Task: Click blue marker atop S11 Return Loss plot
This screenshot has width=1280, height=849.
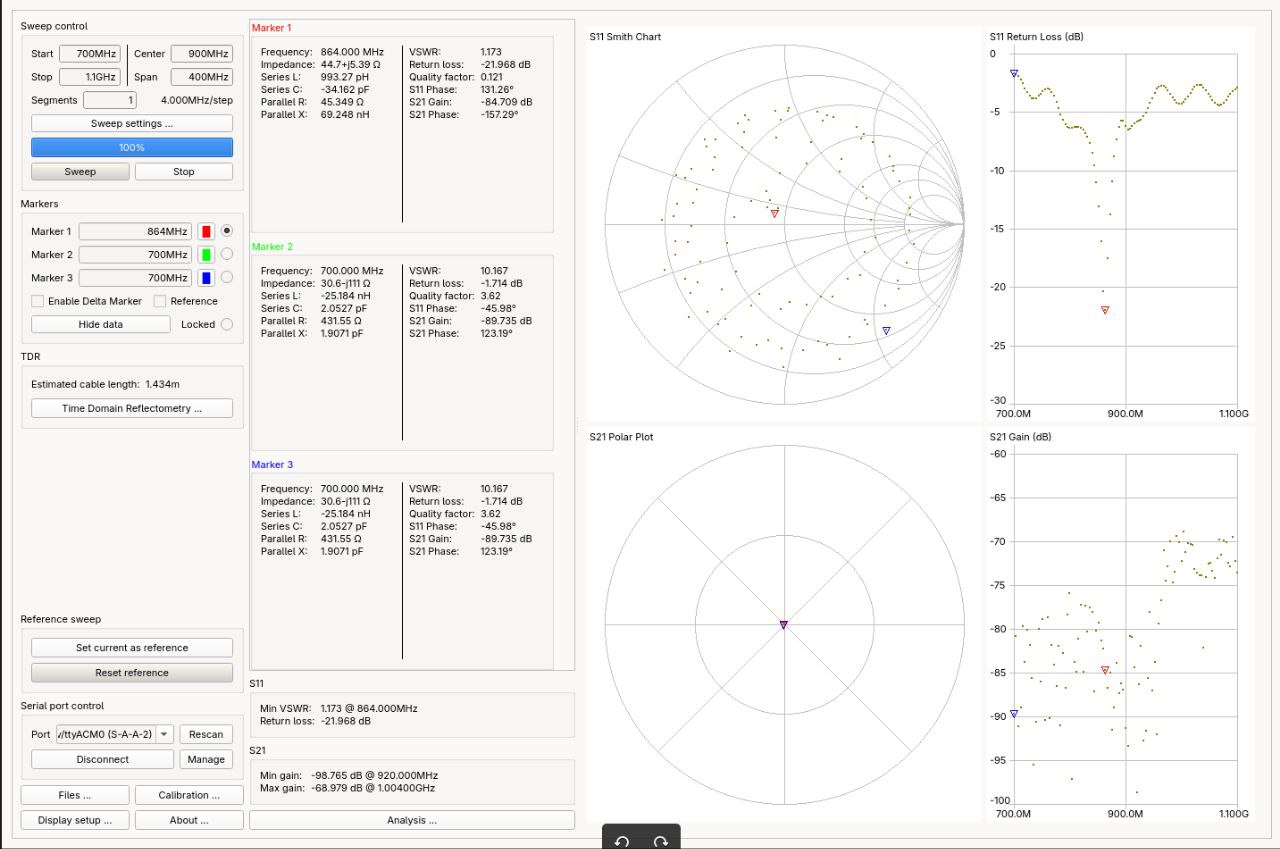Action: pos(1014,73)
